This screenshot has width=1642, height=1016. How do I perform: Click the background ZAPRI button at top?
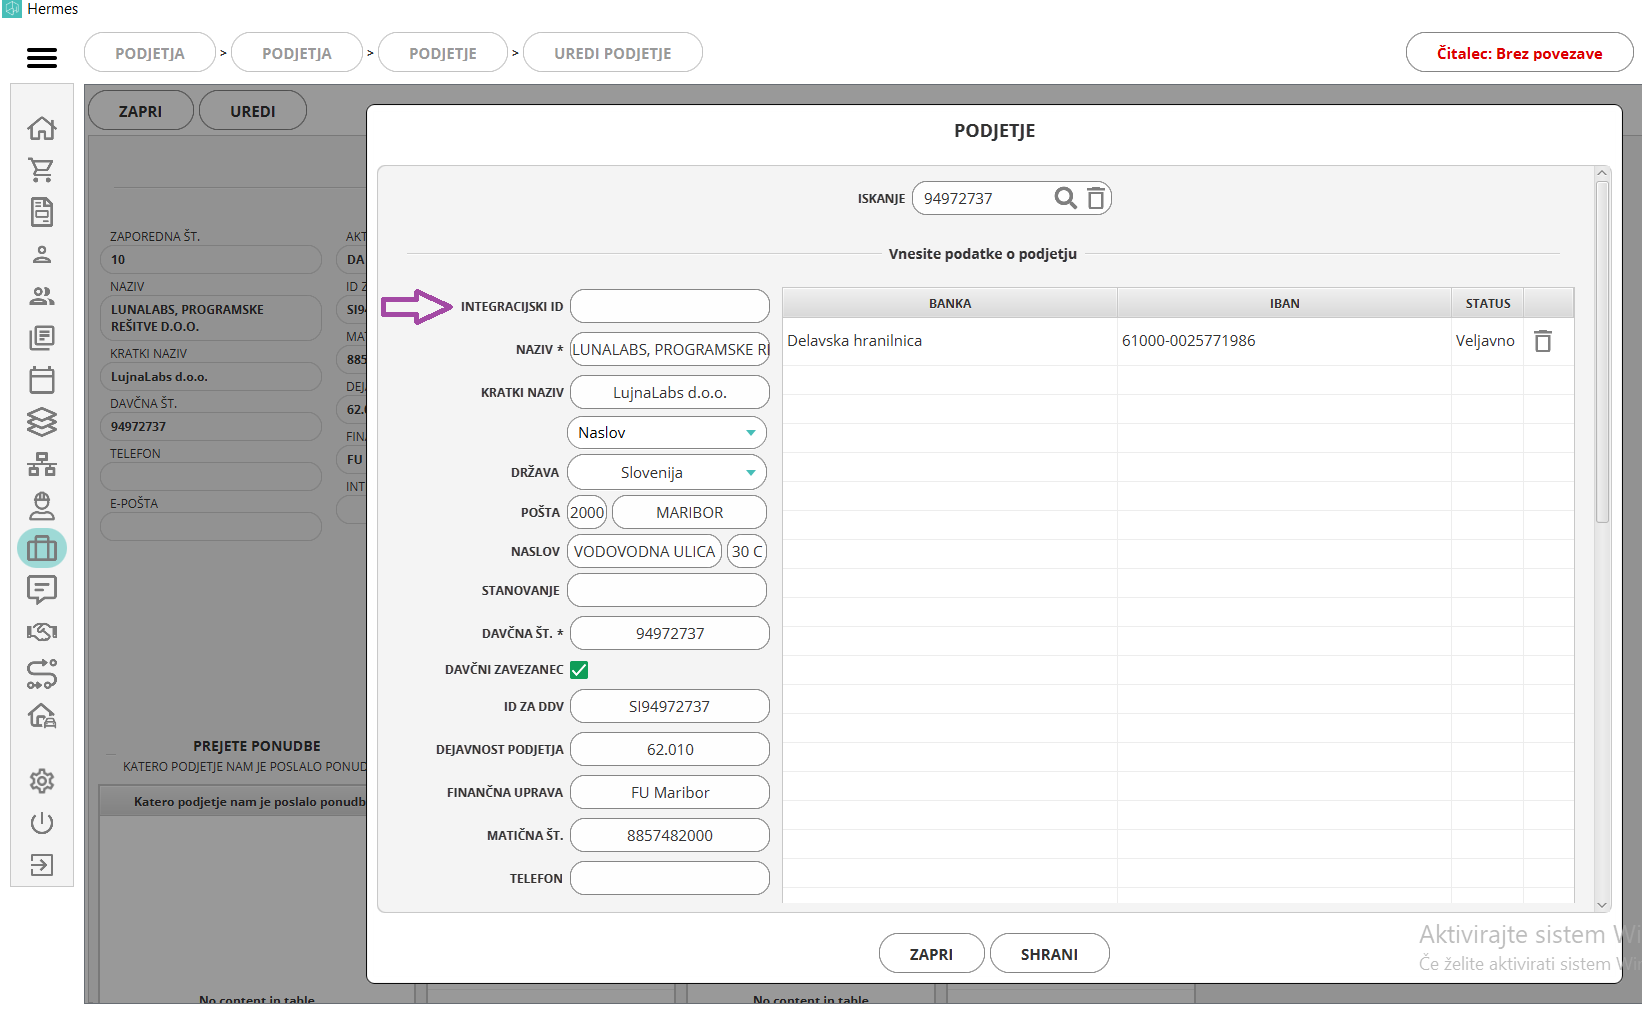(140, 111)
